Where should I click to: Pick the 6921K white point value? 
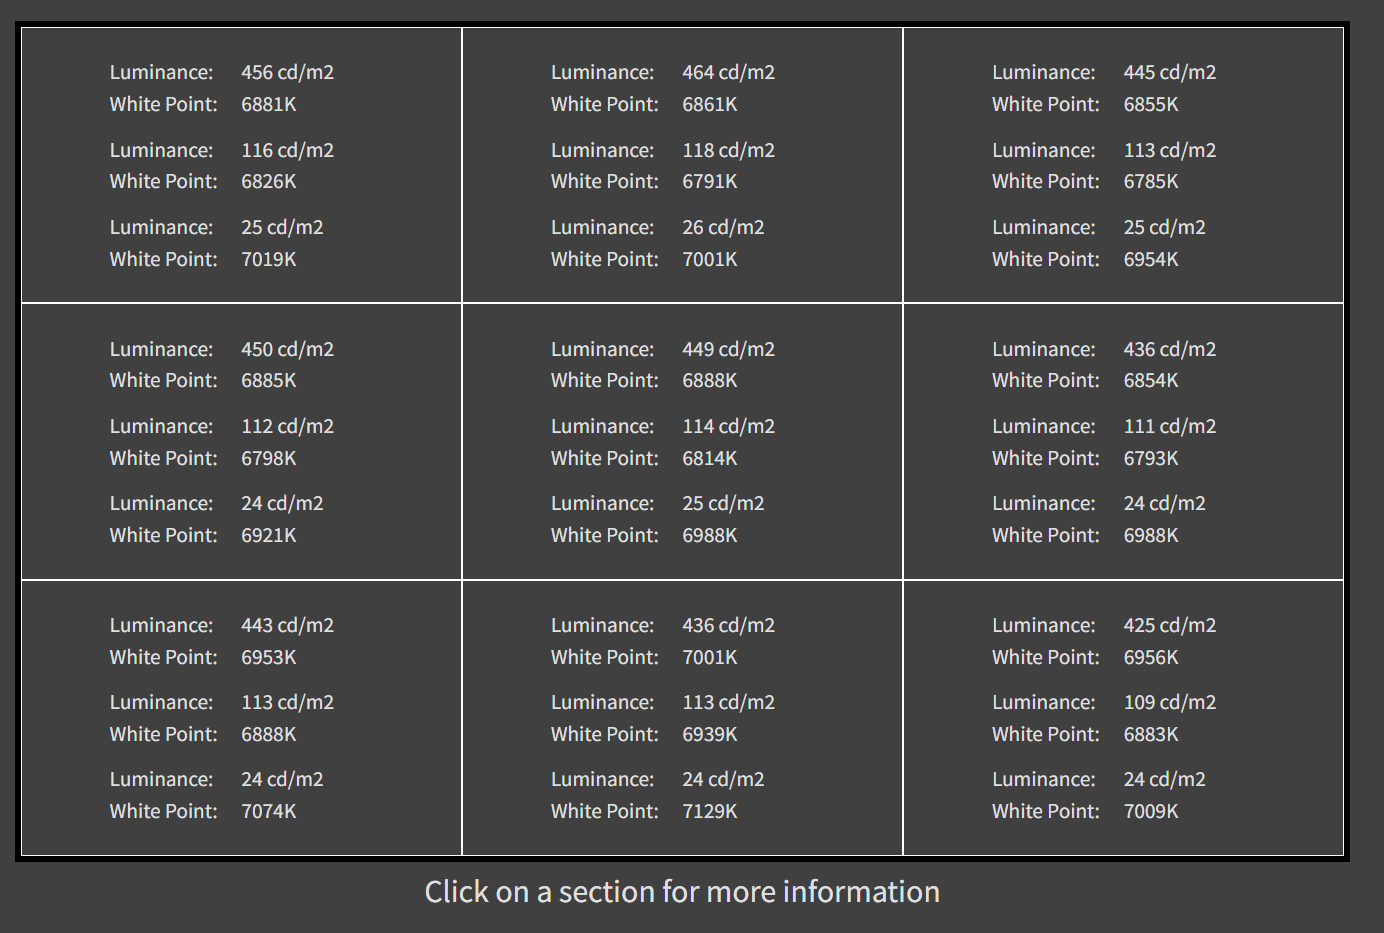[269, 535]
